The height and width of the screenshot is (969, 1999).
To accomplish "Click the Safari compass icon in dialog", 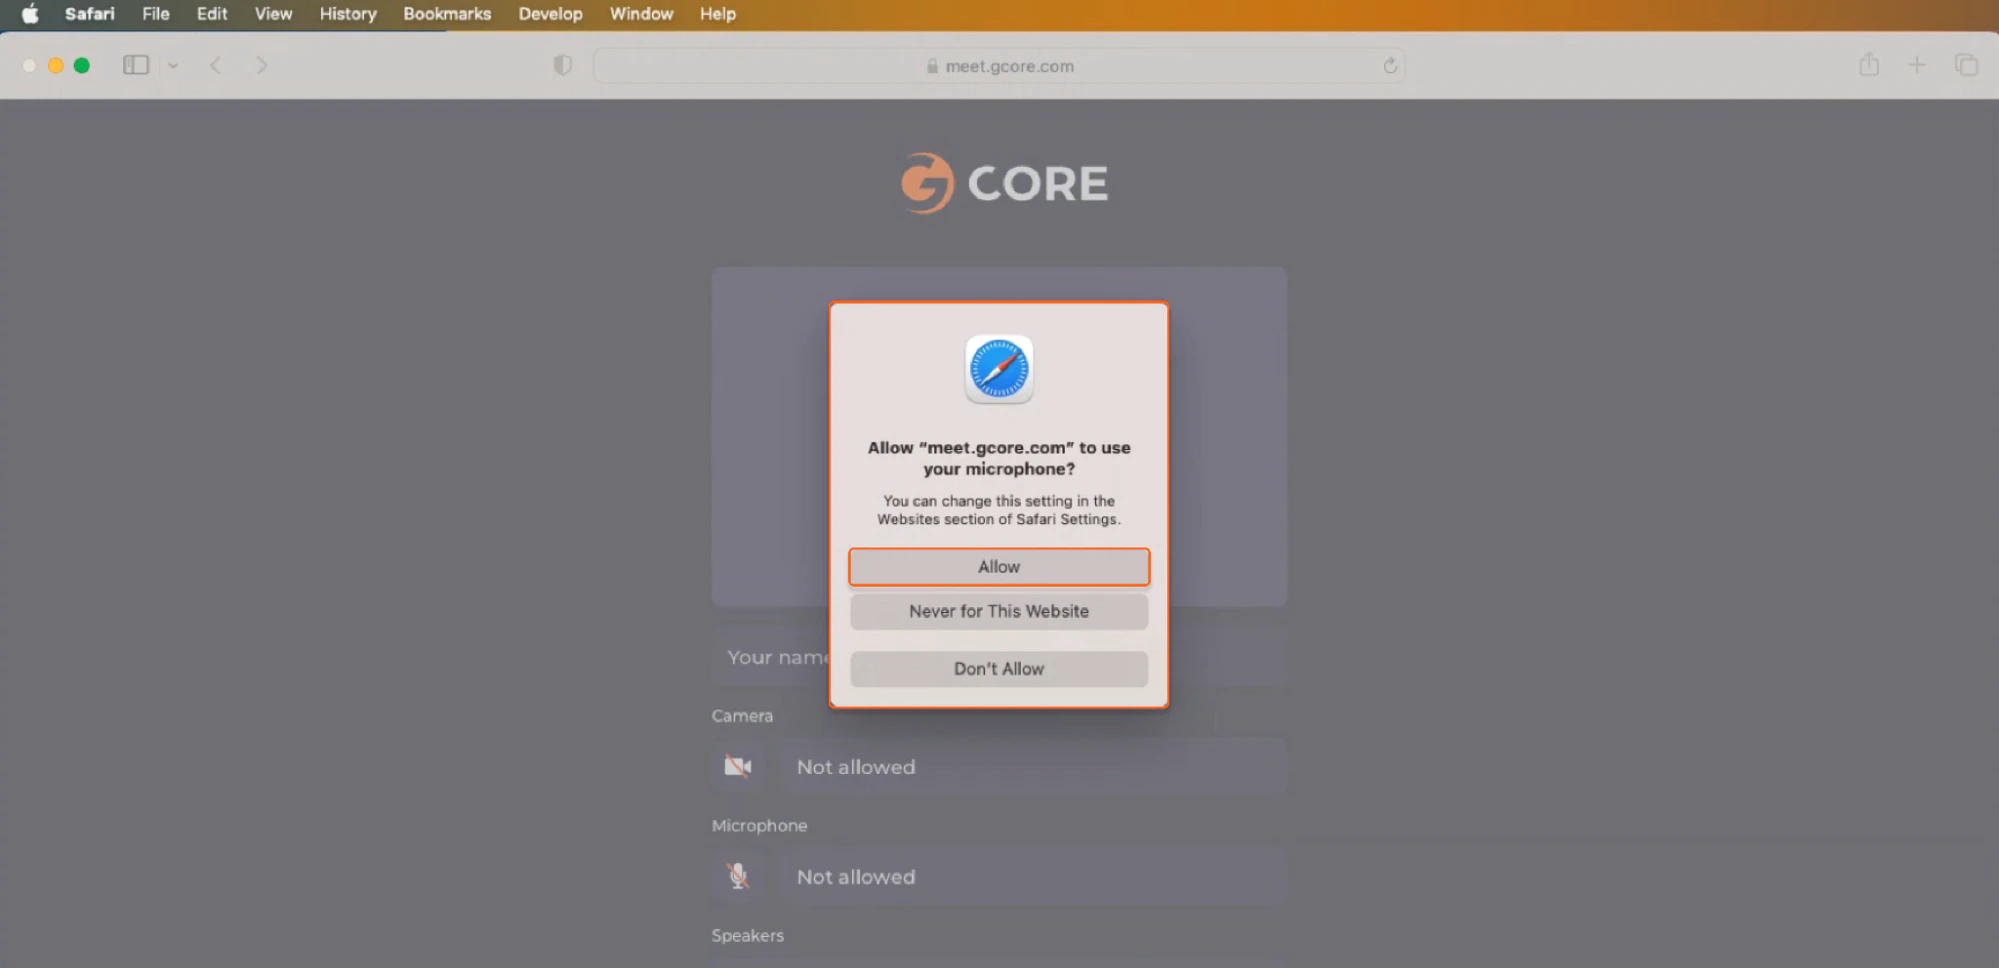I will [999, 369].
